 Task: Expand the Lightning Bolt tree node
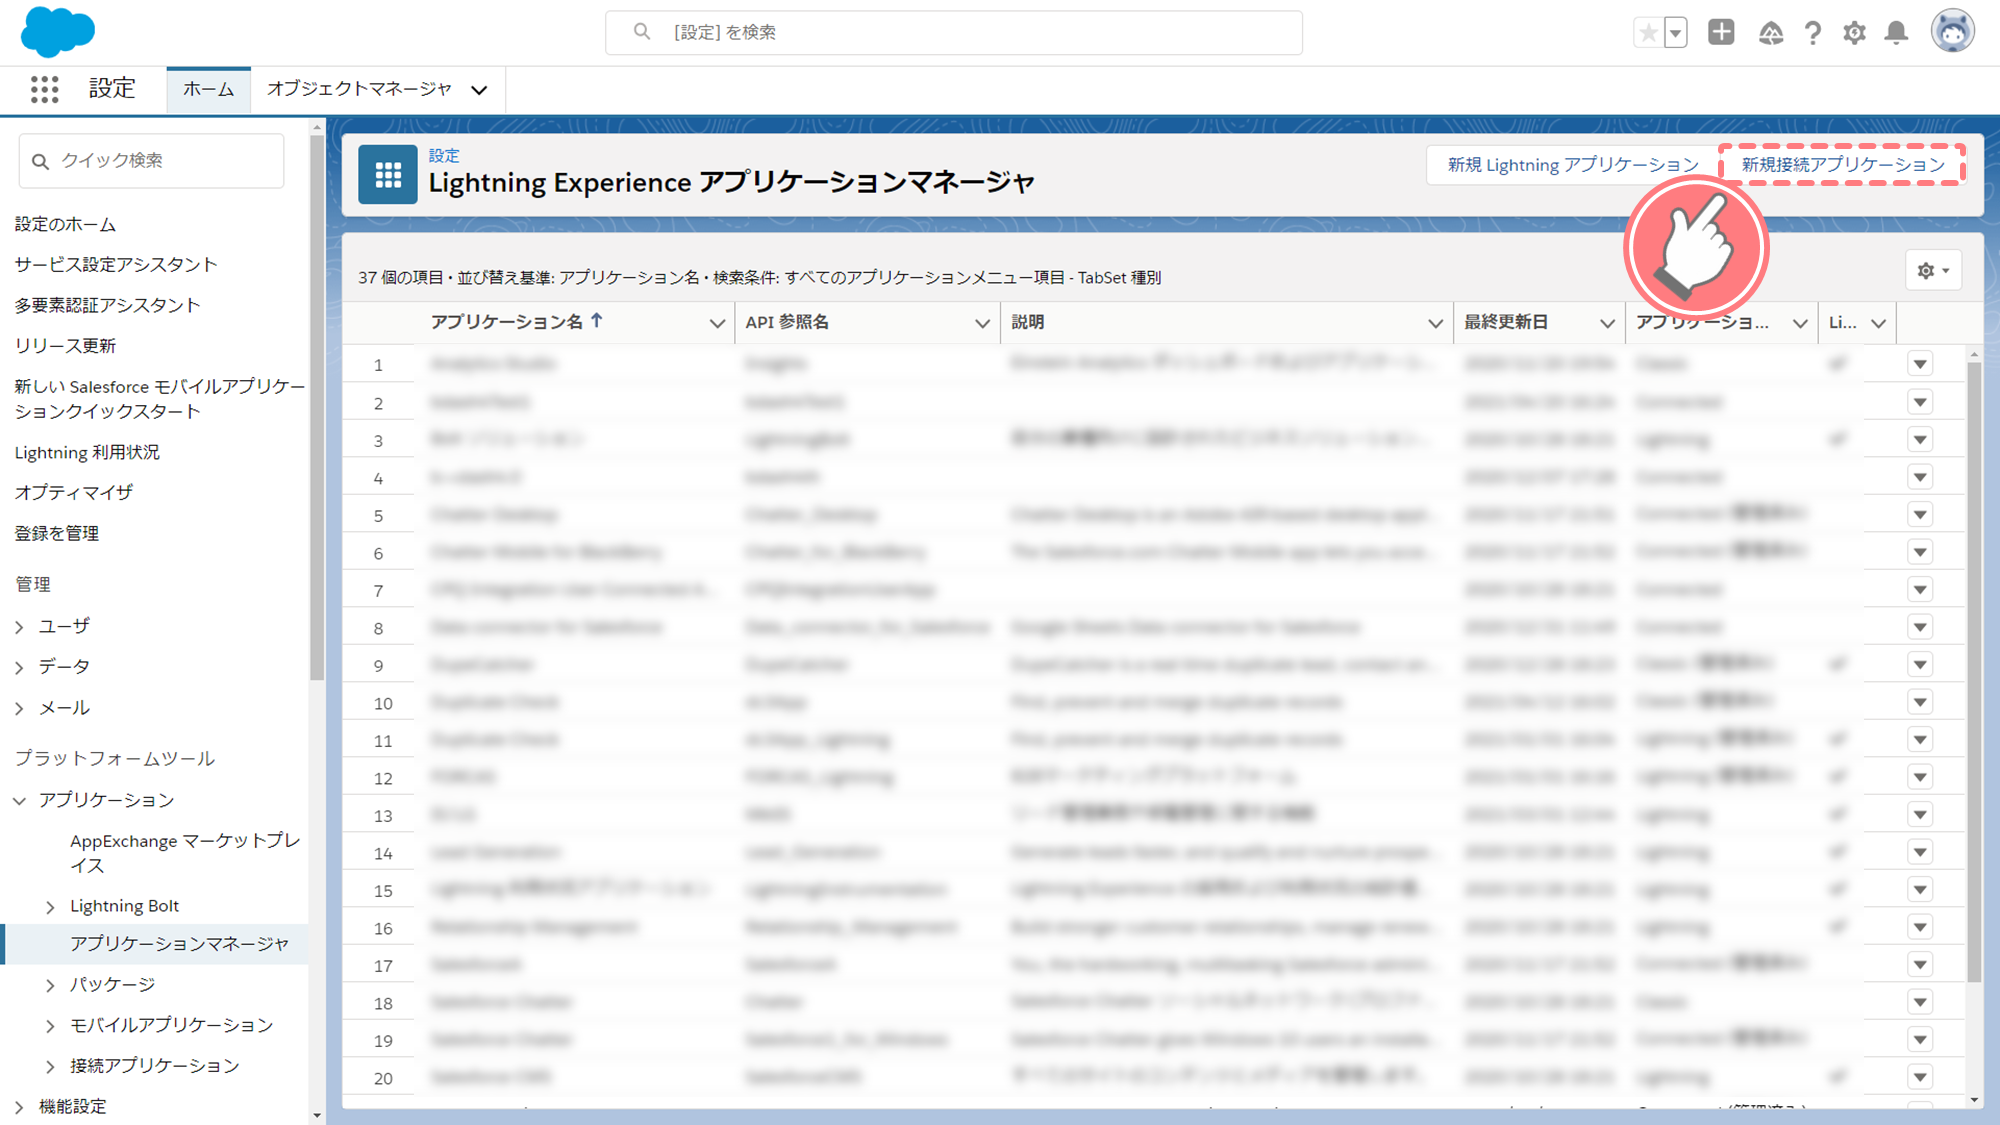50,907
